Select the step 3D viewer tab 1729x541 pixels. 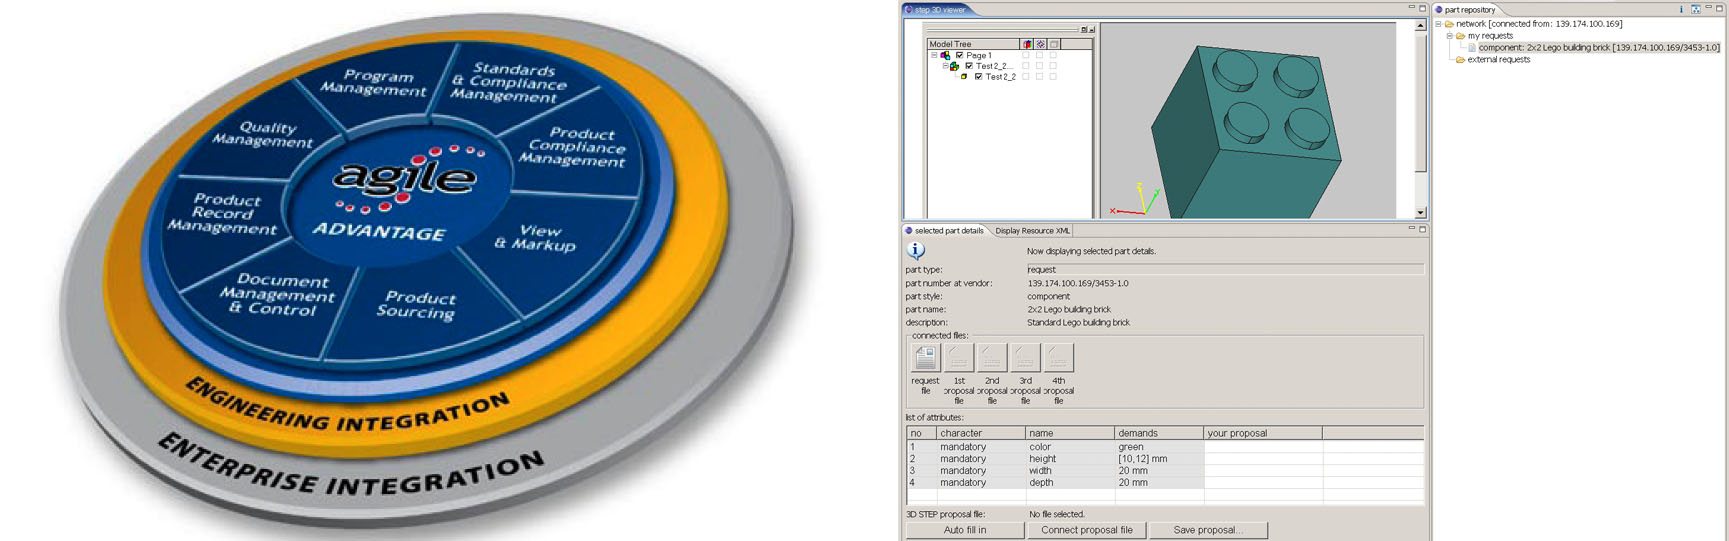pyautogui.click(x=938, y=10)
